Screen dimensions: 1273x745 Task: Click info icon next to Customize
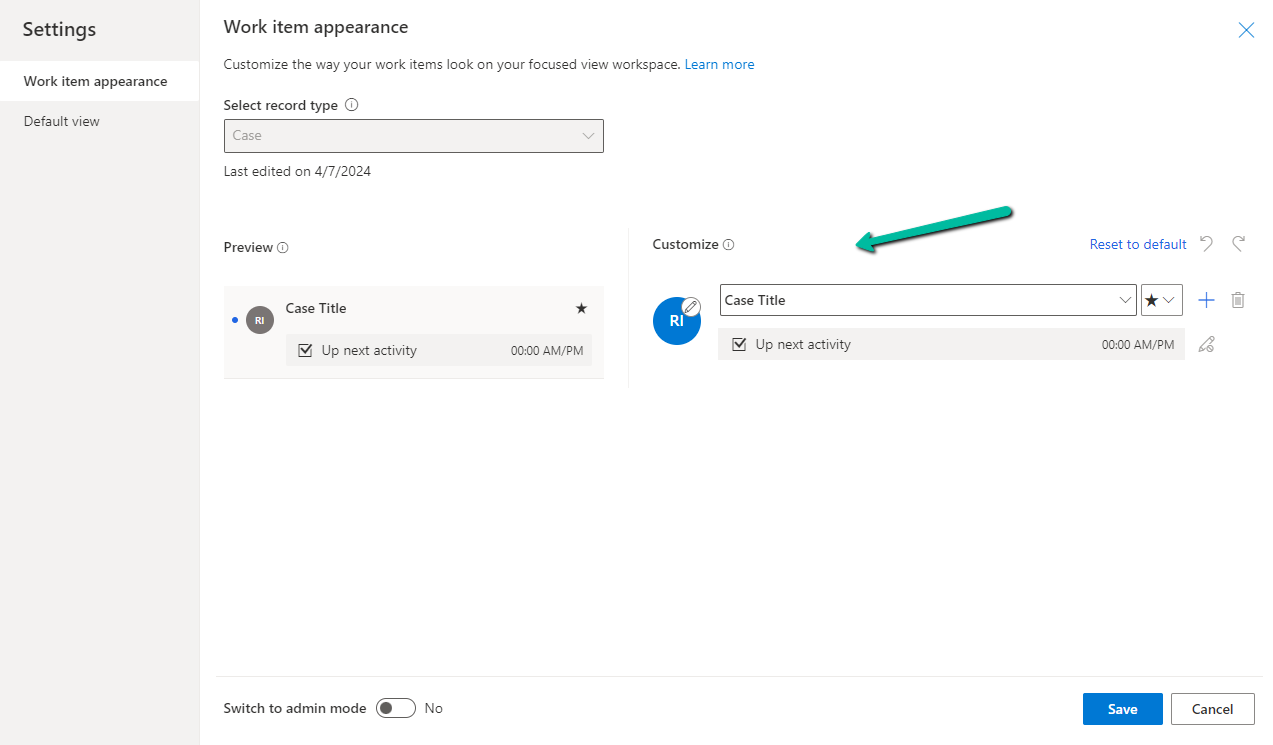coord(729,245)
